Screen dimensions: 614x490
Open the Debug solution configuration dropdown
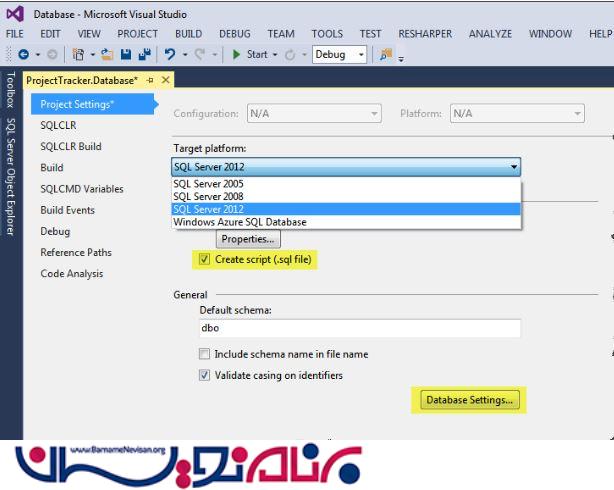pyautogui.click(x=360, y=55)
